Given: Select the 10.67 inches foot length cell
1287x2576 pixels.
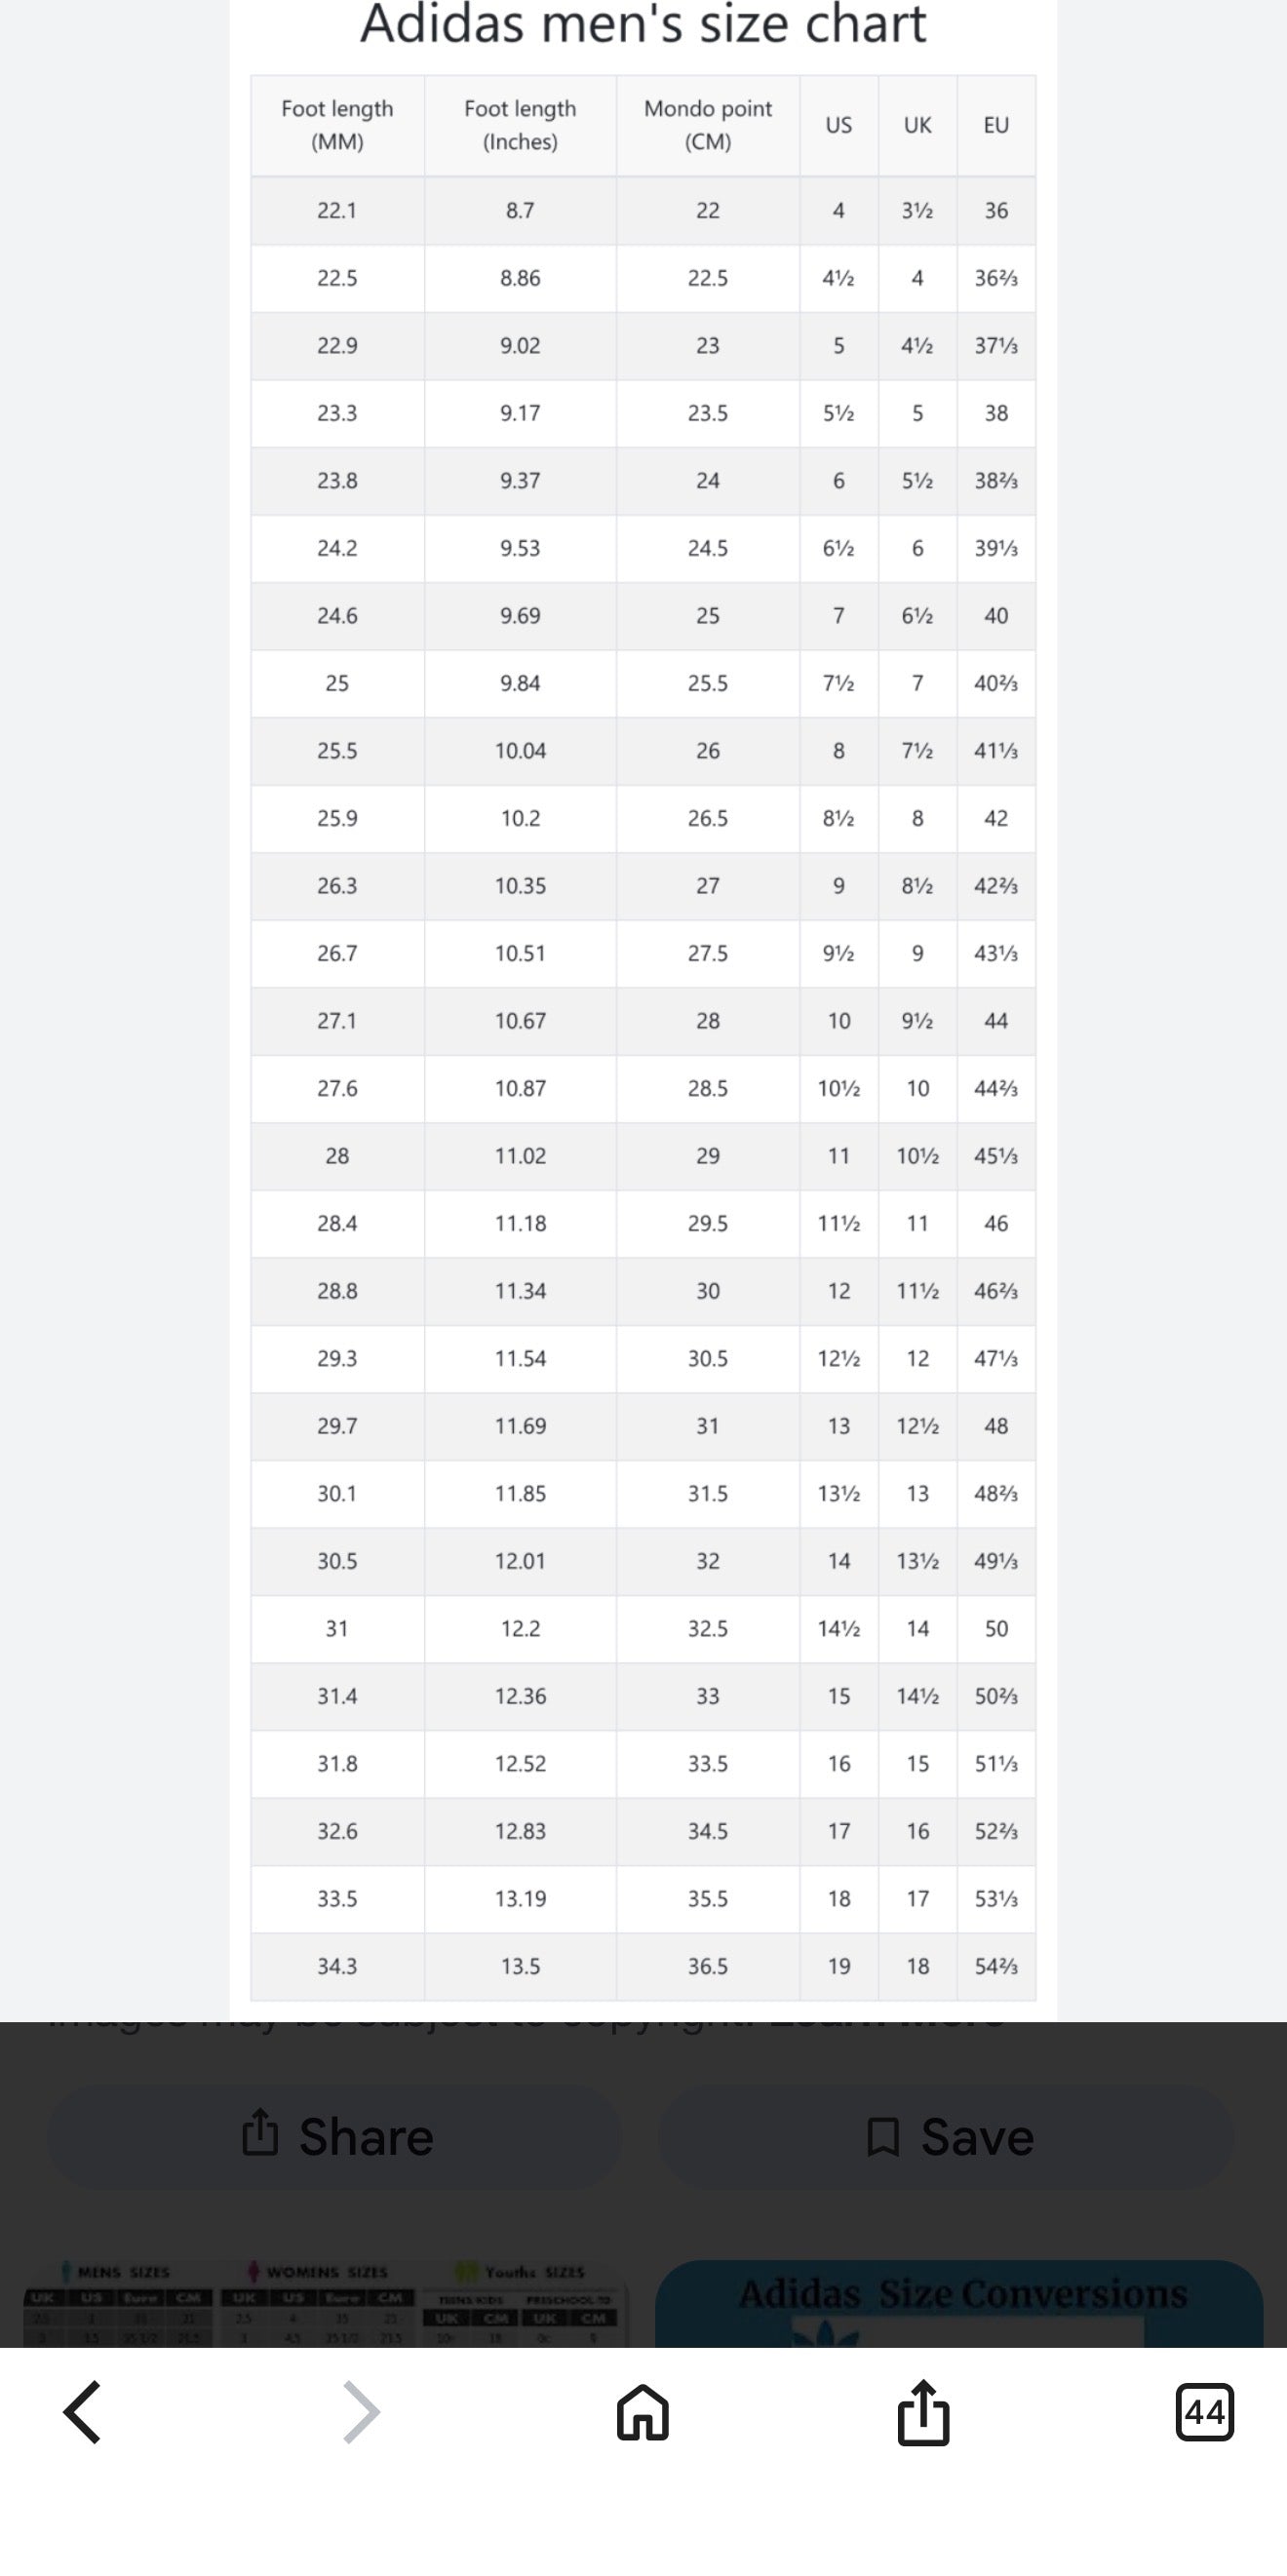Looking at the screenshot, I should [x=520, y=1021].
